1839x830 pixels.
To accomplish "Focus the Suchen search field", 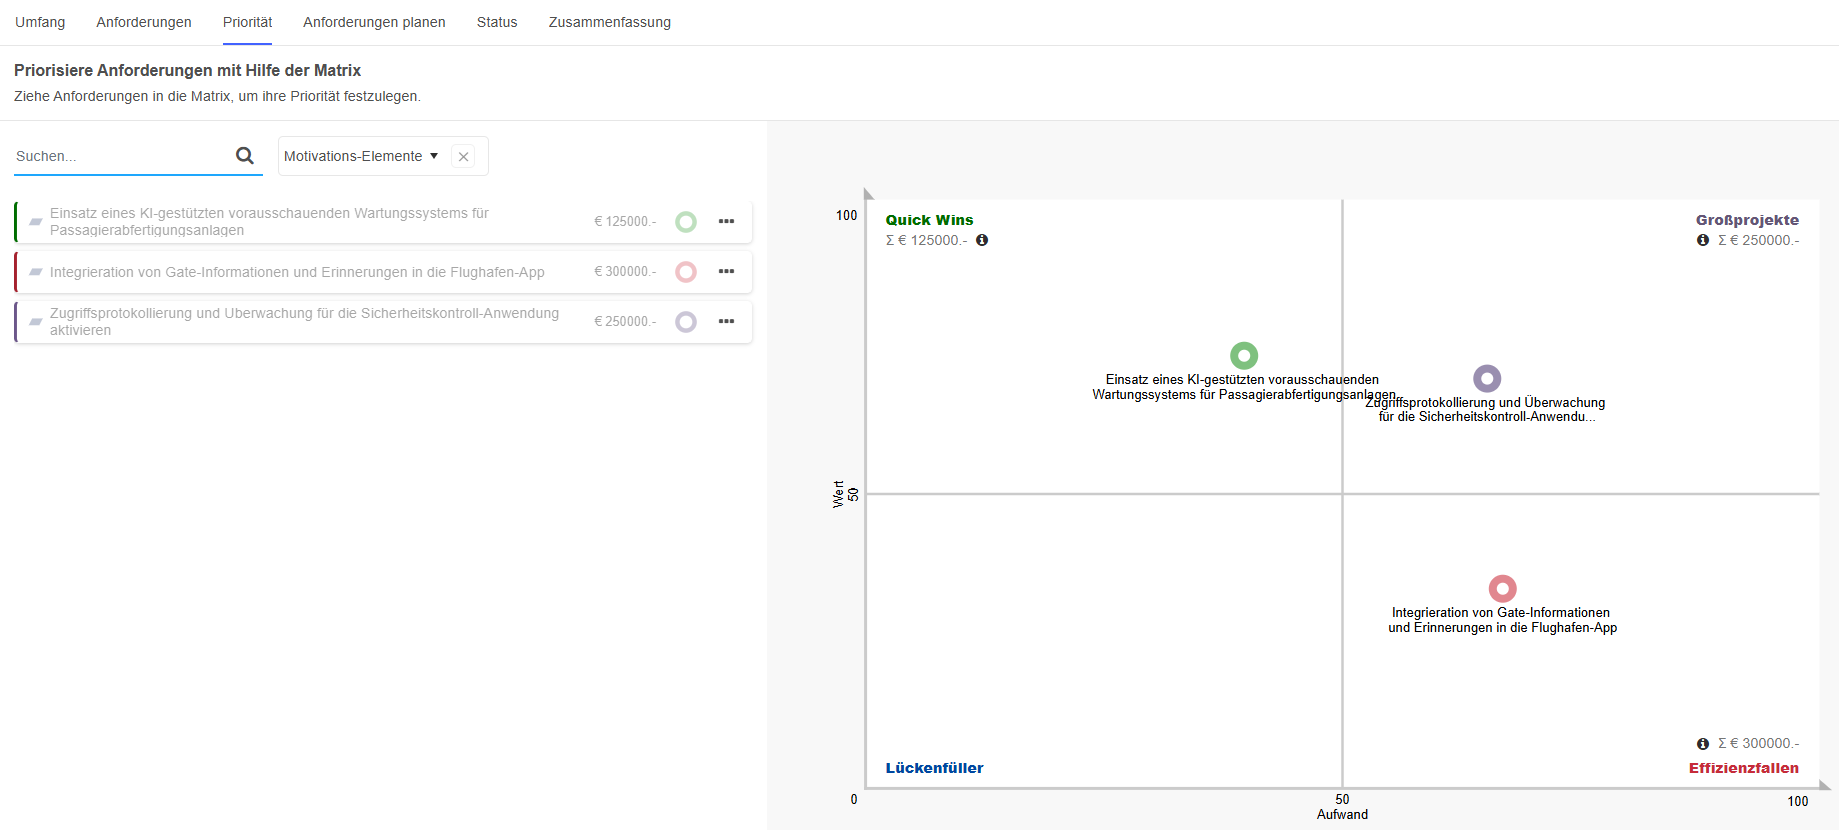I will [120, 157].
